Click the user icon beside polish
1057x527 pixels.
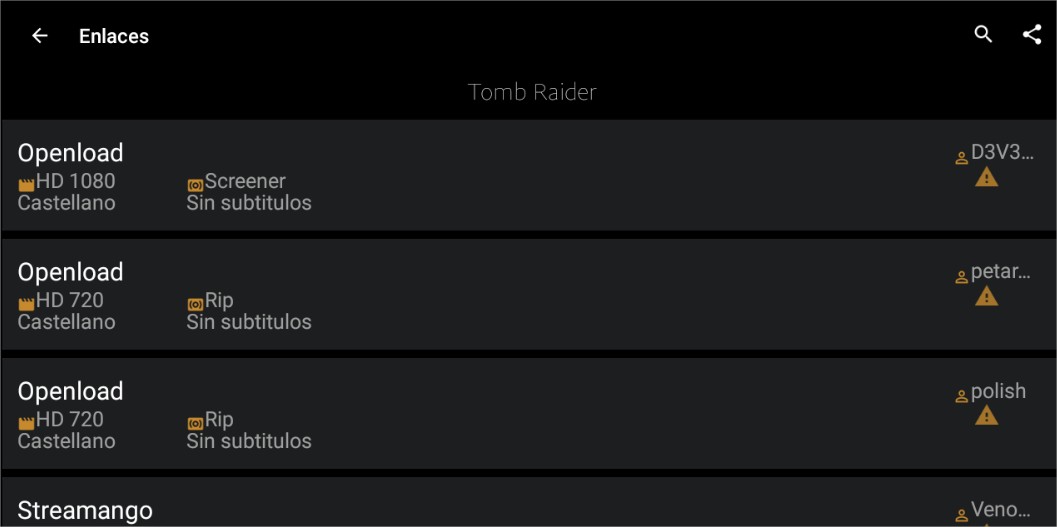tap(962, 395)
